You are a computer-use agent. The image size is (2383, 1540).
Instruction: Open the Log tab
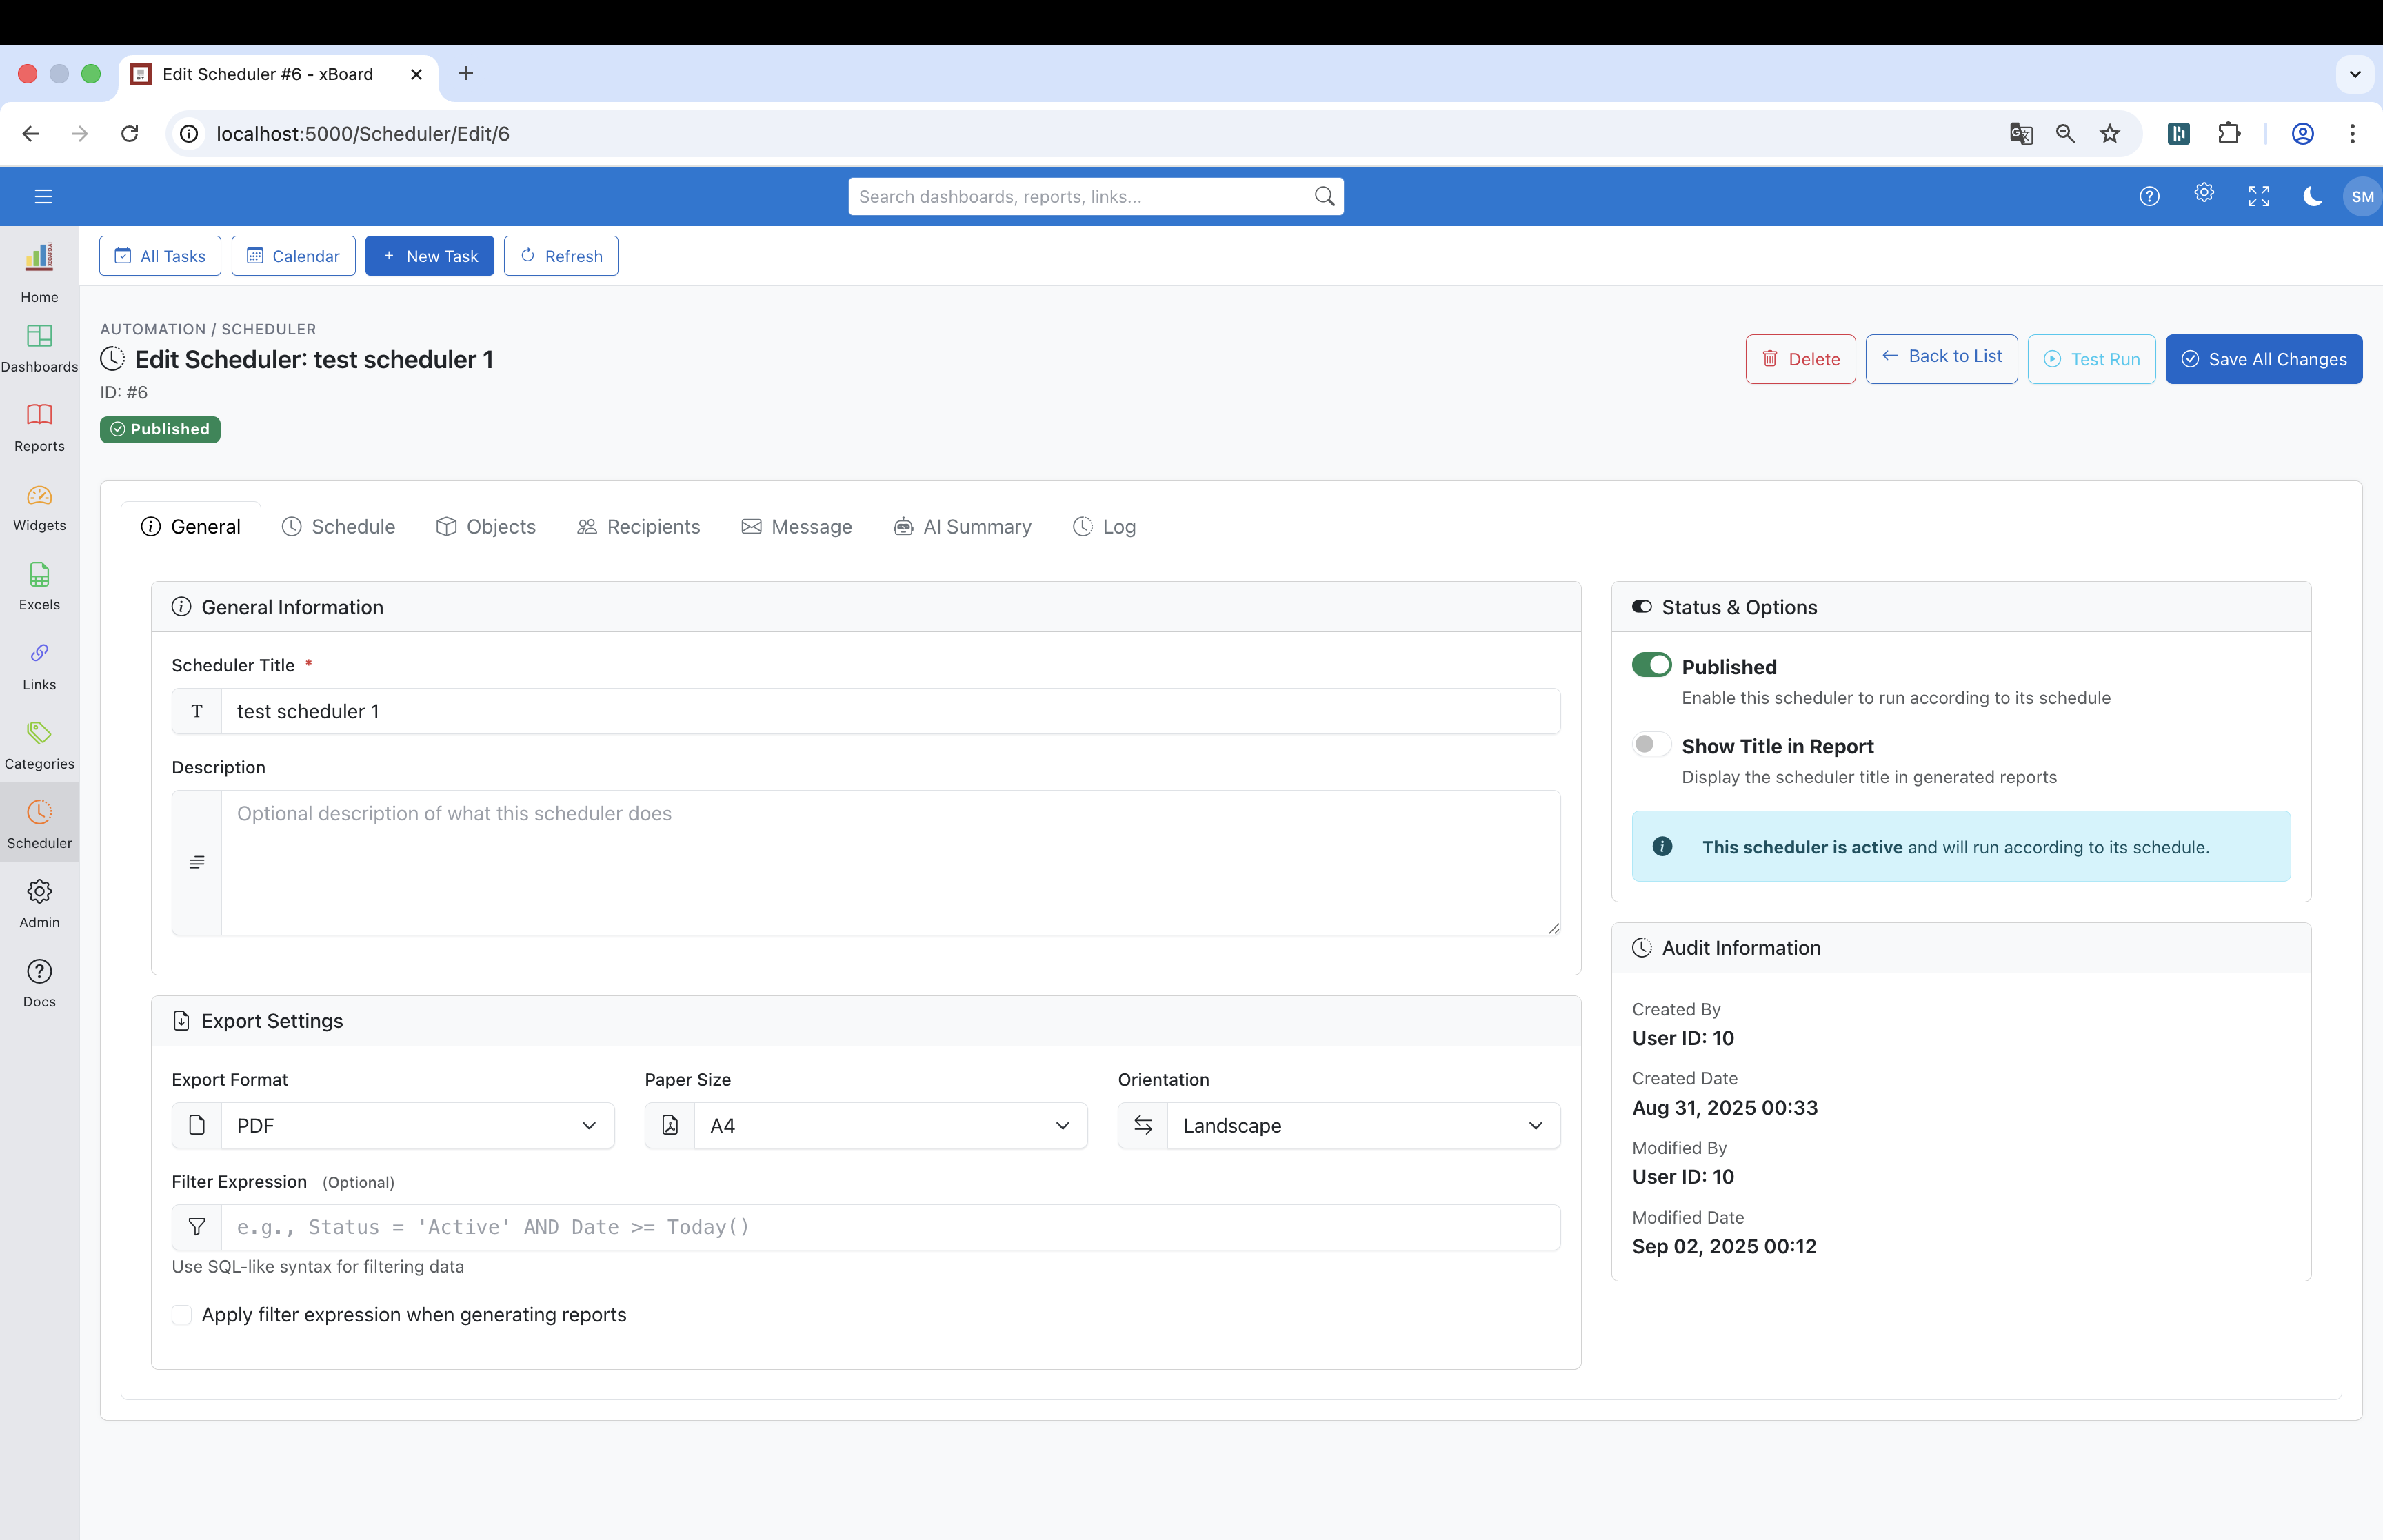click(1104, 526)
